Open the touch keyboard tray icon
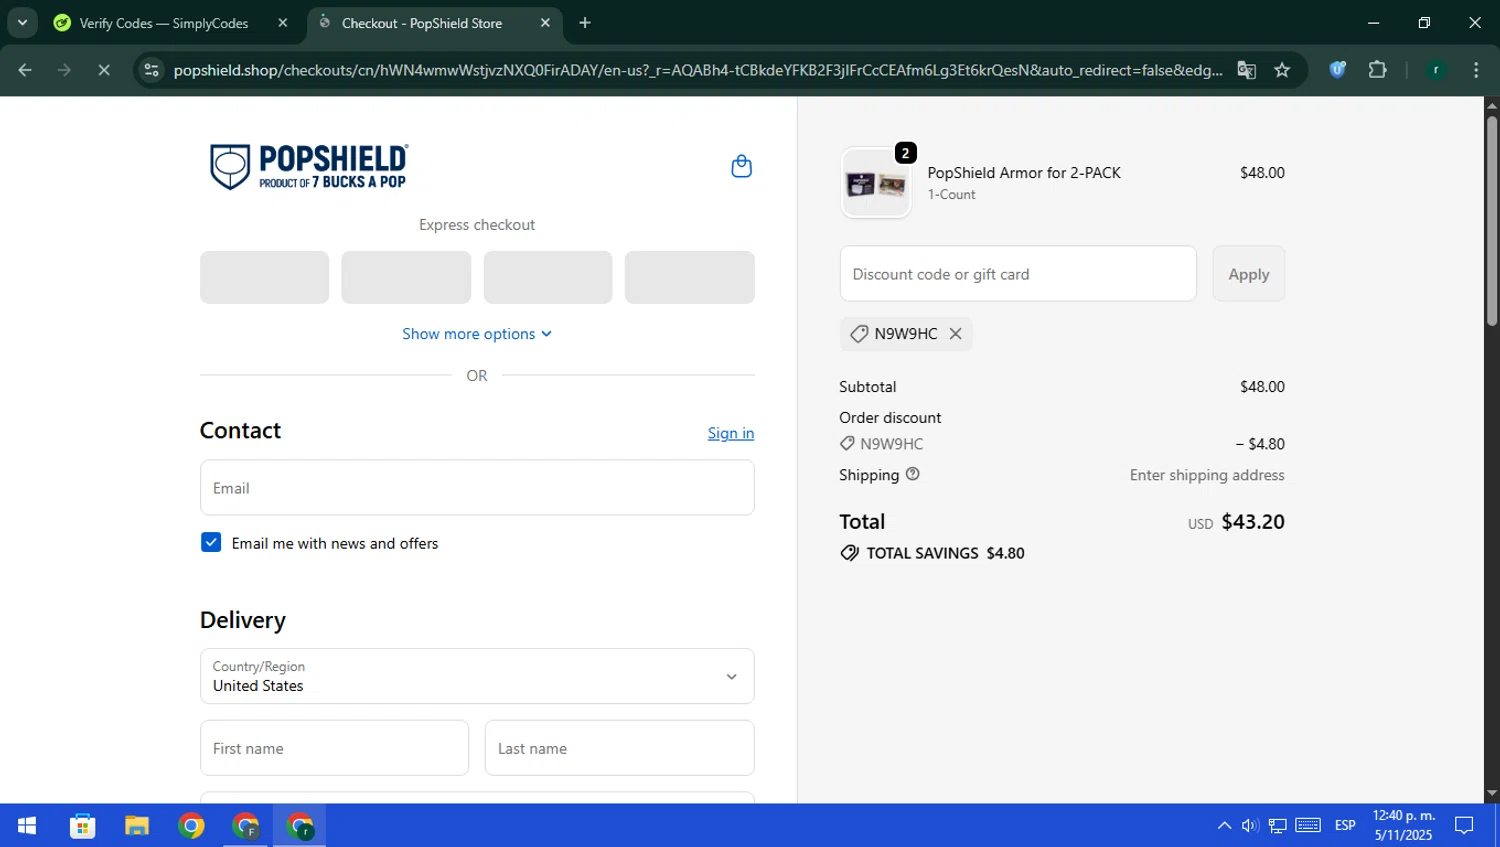This screenshot has width=1500, height=847. [x=1308, y=825]
